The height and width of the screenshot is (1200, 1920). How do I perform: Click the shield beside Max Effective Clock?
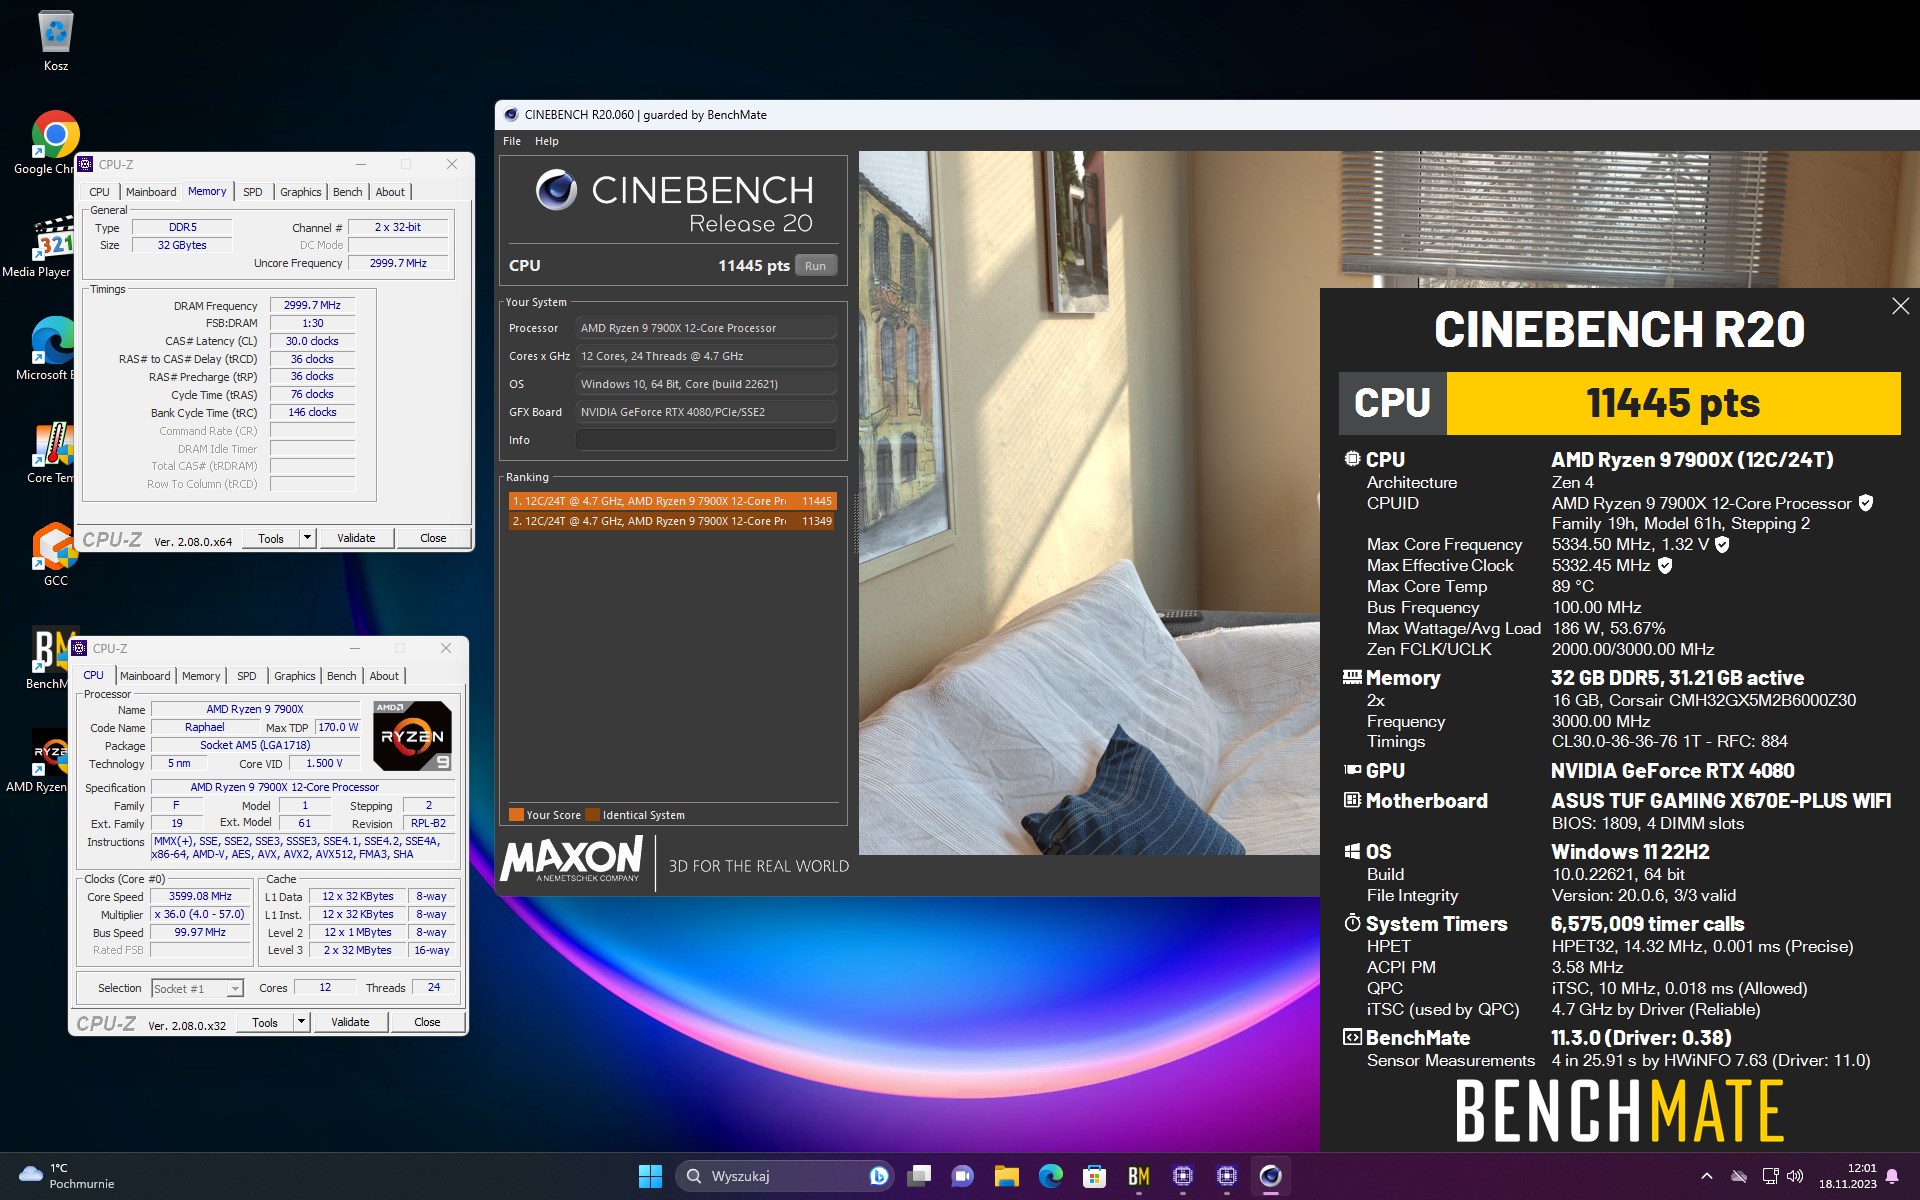pos(1665,565)
